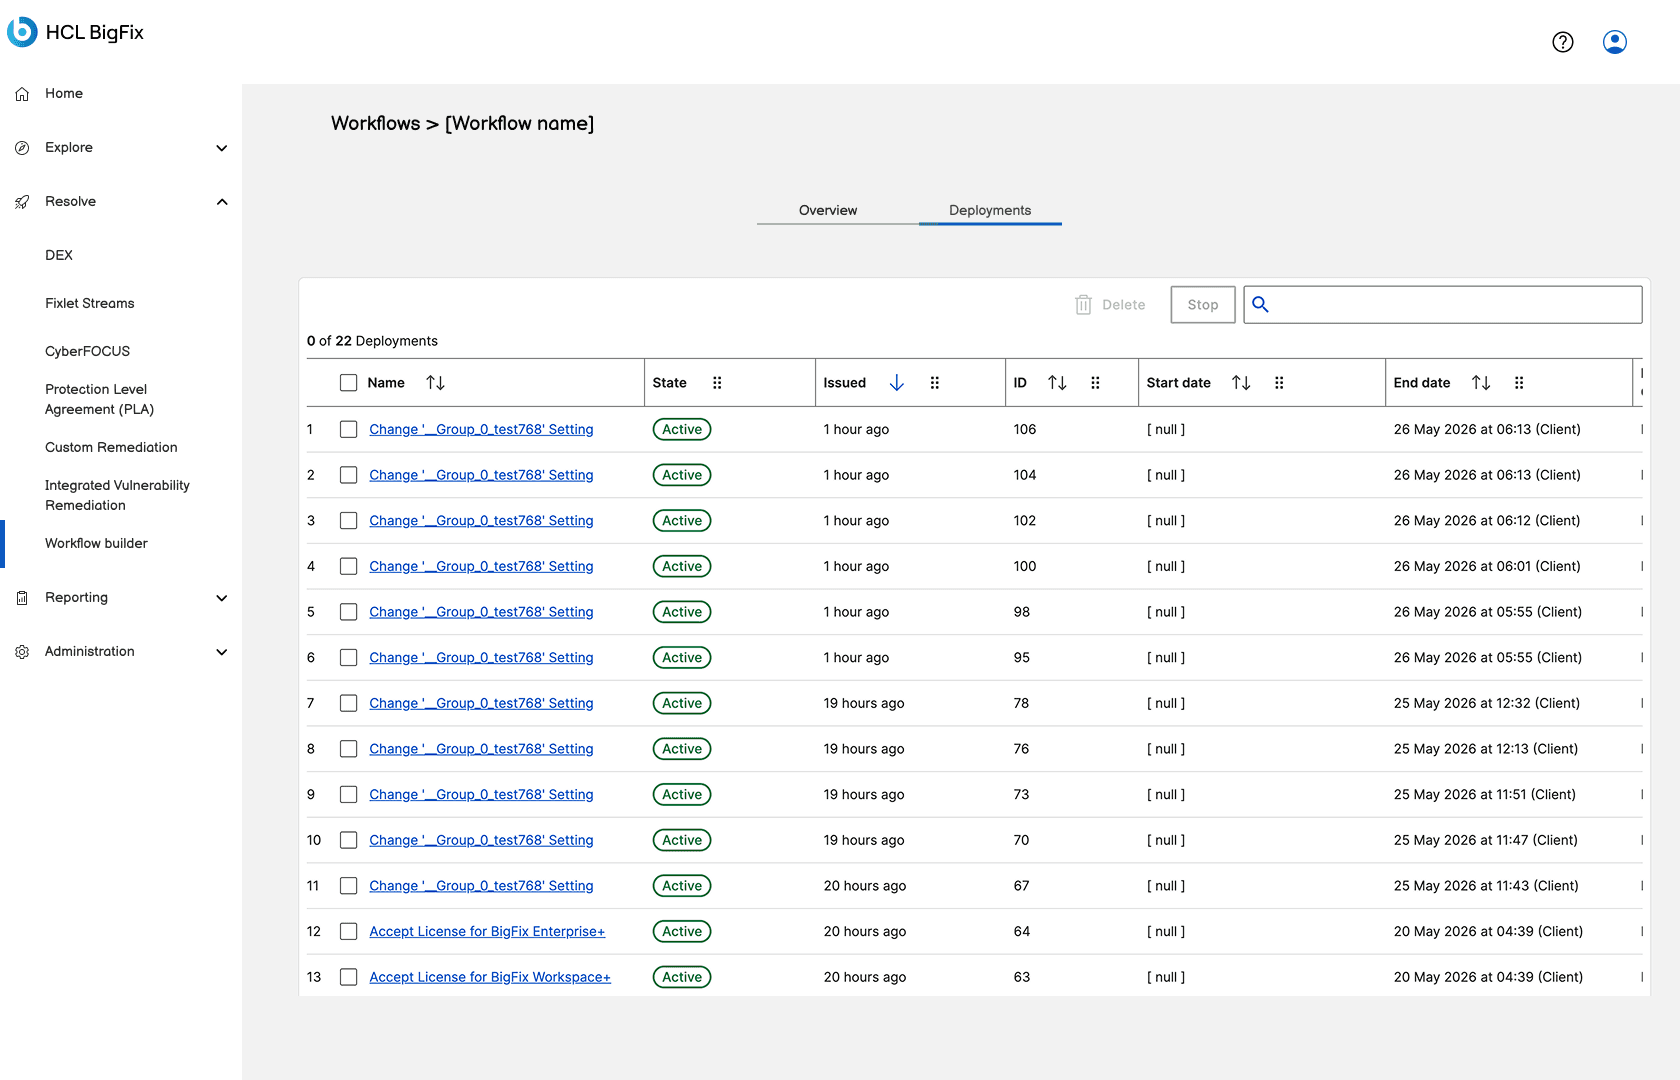Viewport: 1680px width, 1080px height.
Task: Check the checkbox for row 1
Action: (348, 429)
